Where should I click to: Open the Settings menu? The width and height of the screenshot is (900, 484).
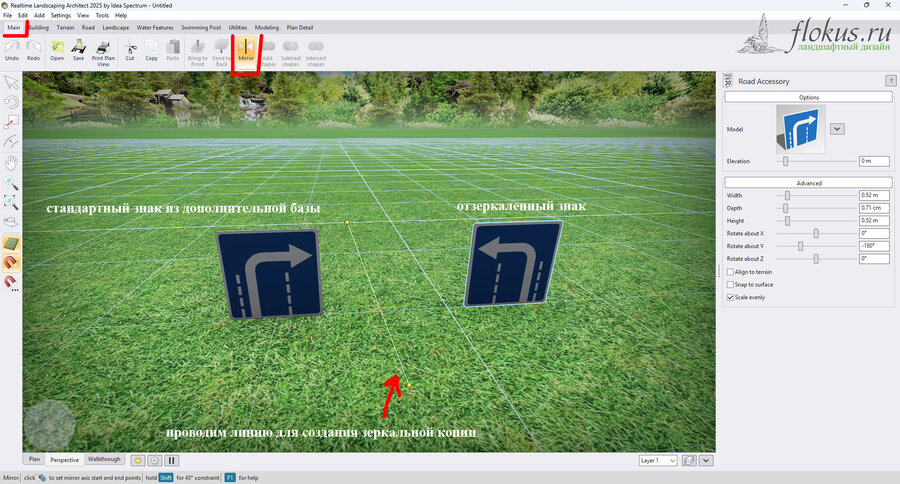pyautogui.click(x=61, y=16)
